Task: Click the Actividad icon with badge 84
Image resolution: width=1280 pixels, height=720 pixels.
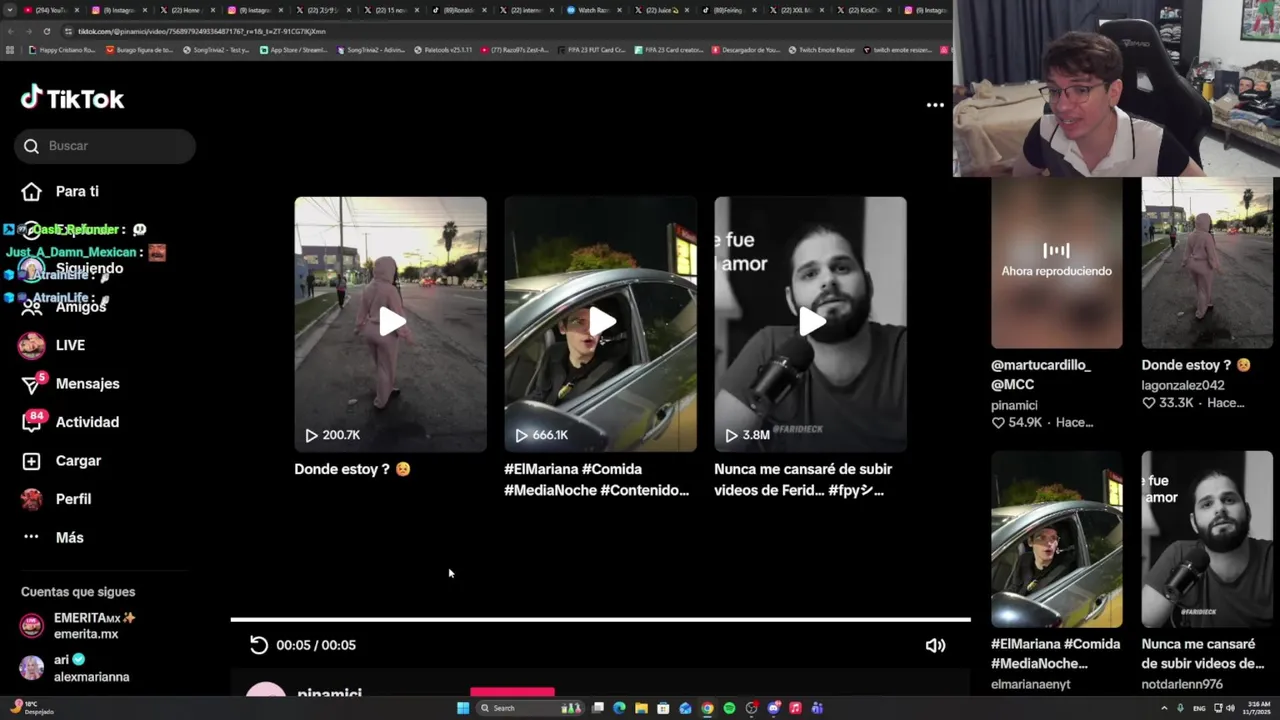Action: tap(33, 421)
